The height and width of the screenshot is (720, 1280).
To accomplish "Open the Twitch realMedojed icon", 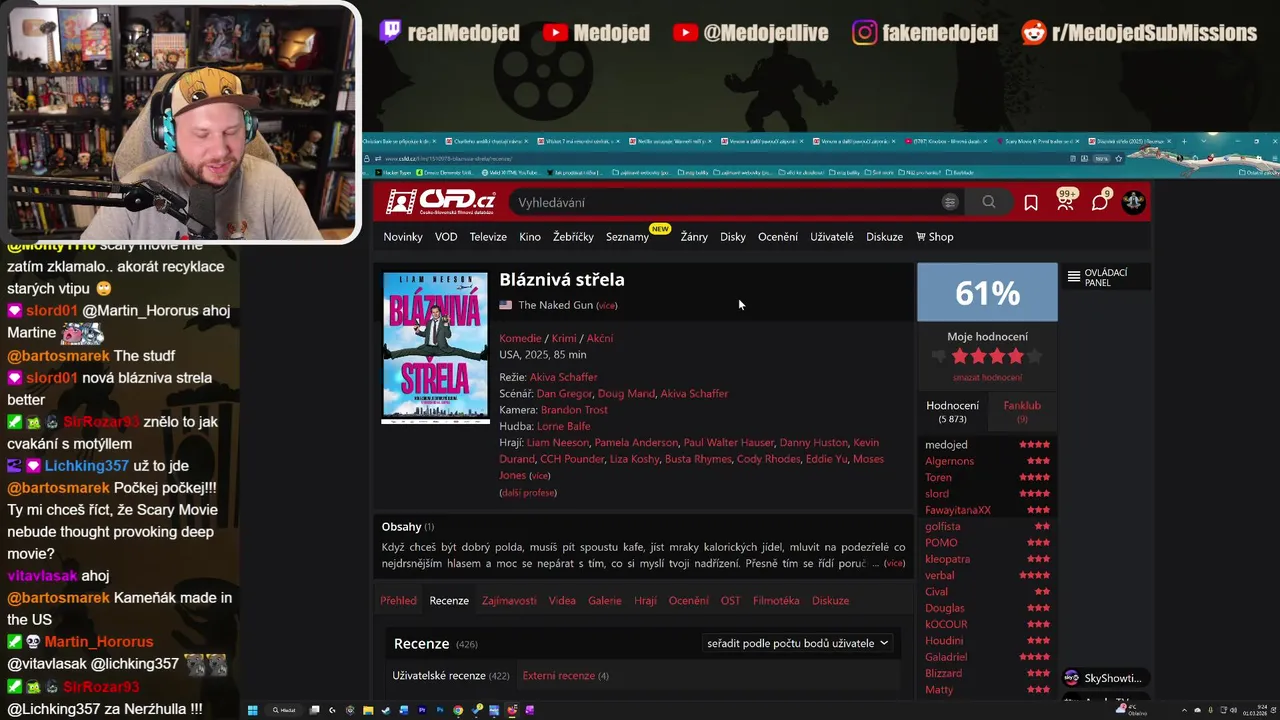I will [390, 32].
